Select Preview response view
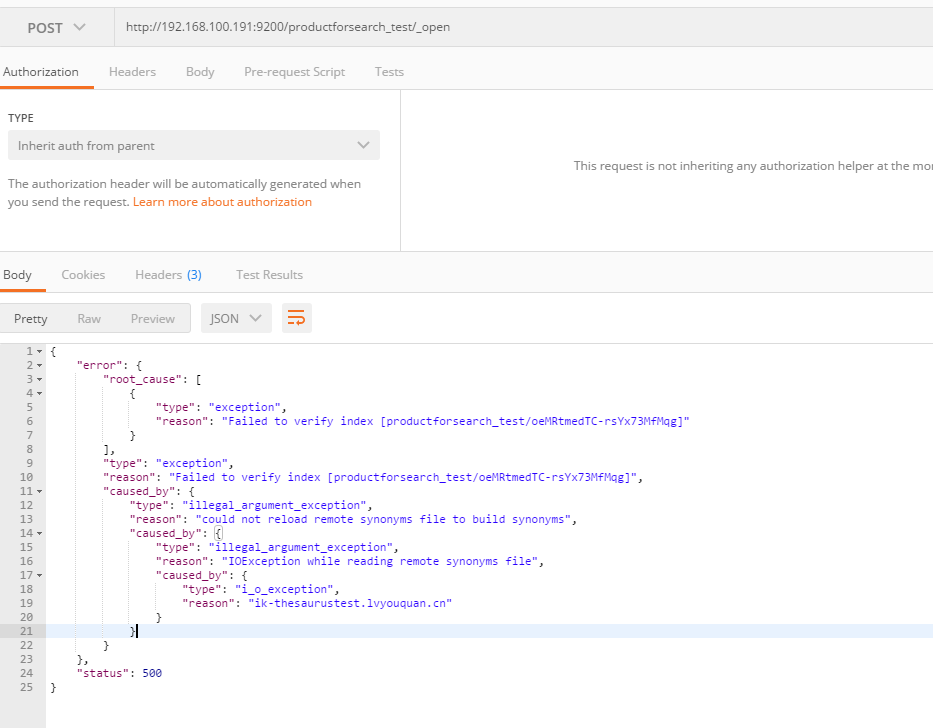This screenshot has height=728, width=933. click(153, 318)
